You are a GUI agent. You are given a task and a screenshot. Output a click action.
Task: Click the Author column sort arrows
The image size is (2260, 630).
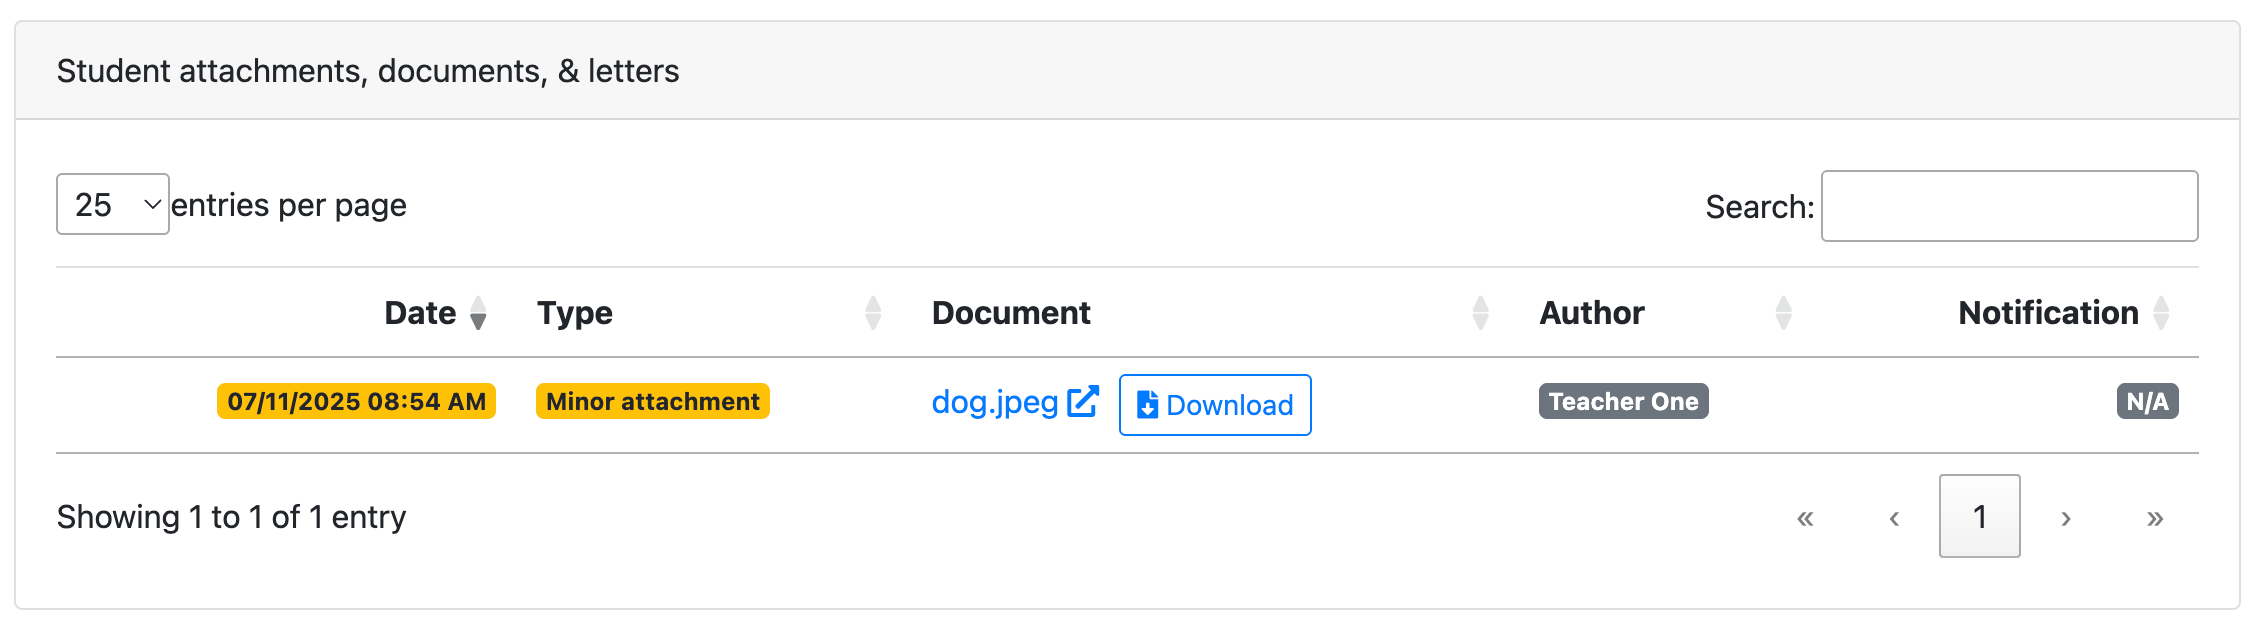(1783, 313)
